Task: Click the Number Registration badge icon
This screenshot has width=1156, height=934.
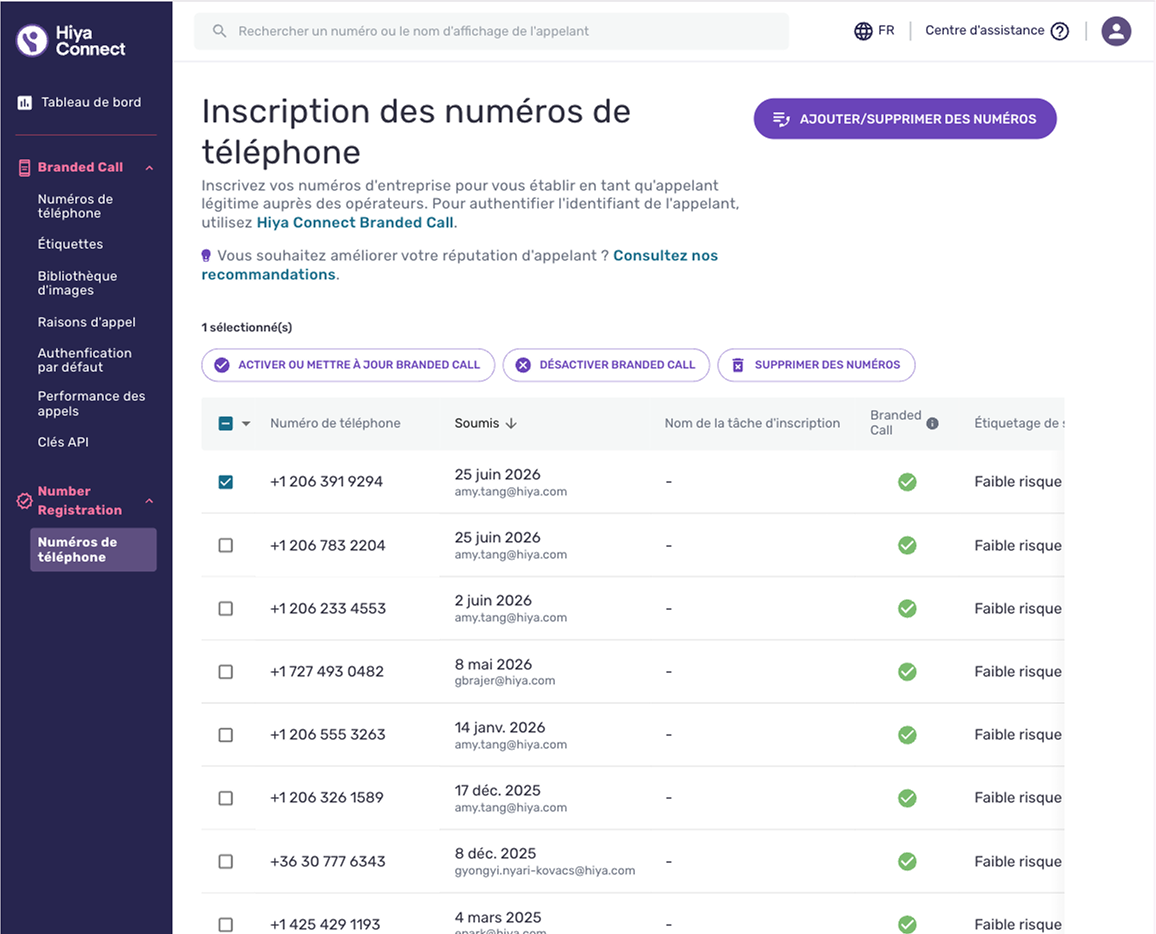Action: click(24, 501)
